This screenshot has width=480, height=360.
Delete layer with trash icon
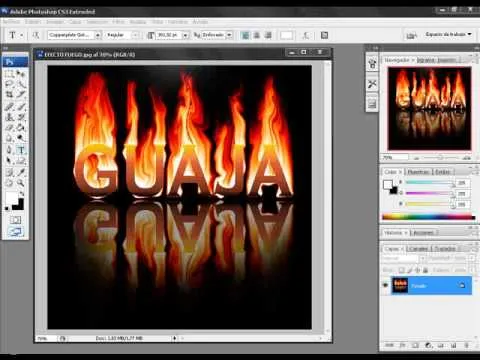[x=466, y=345]
